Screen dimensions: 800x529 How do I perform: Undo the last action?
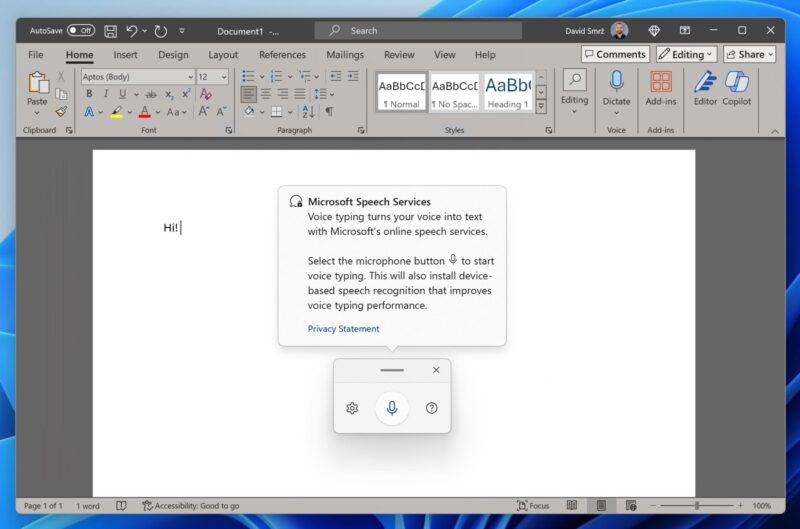click(x=132, y=31)
